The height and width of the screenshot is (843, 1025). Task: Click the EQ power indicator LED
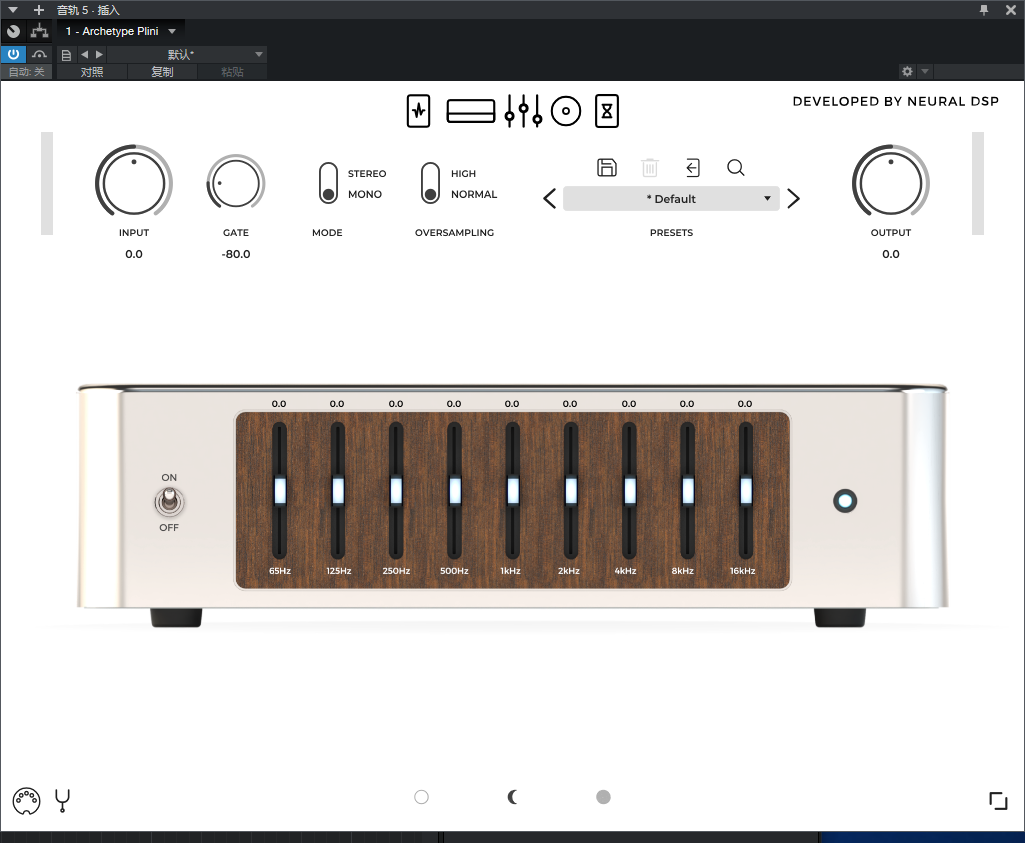coord(845,501)
